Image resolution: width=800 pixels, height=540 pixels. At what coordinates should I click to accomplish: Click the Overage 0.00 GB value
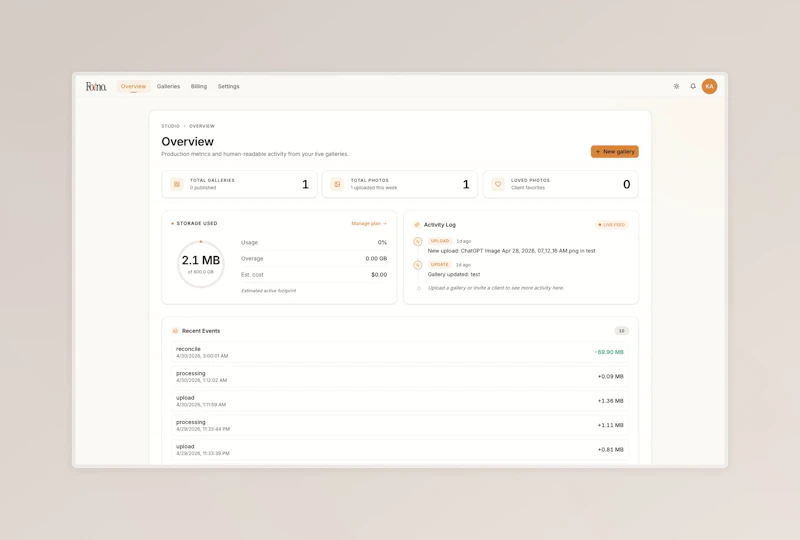point(376,259)
